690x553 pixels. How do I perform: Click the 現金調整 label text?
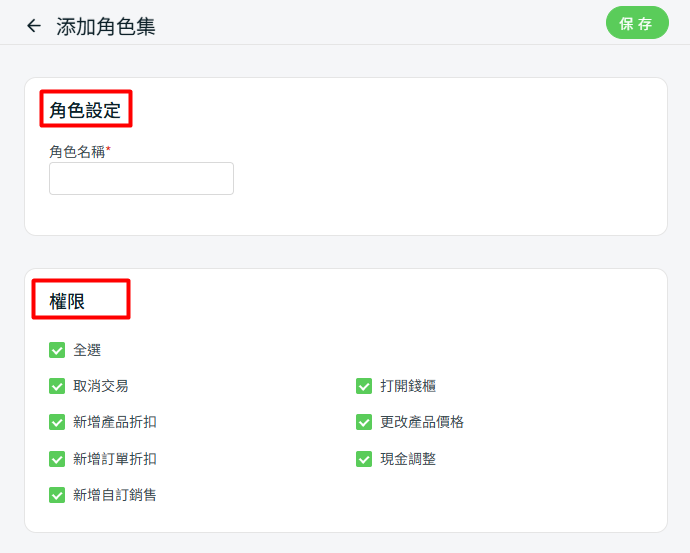(x=408, y=459)
